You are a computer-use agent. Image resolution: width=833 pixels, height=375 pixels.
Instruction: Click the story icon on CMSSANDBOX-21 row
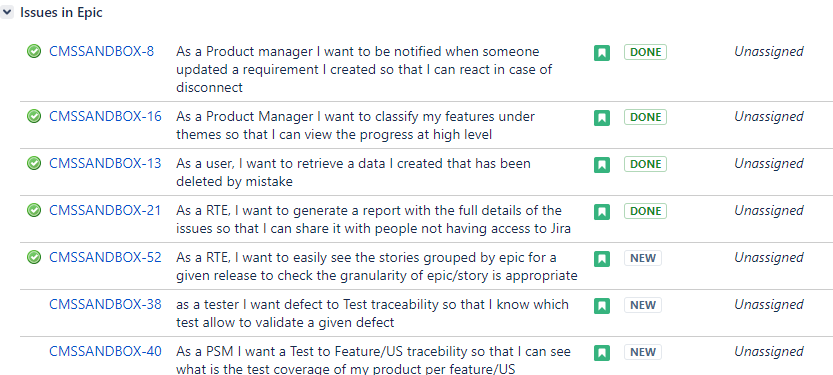pos(602,212)
